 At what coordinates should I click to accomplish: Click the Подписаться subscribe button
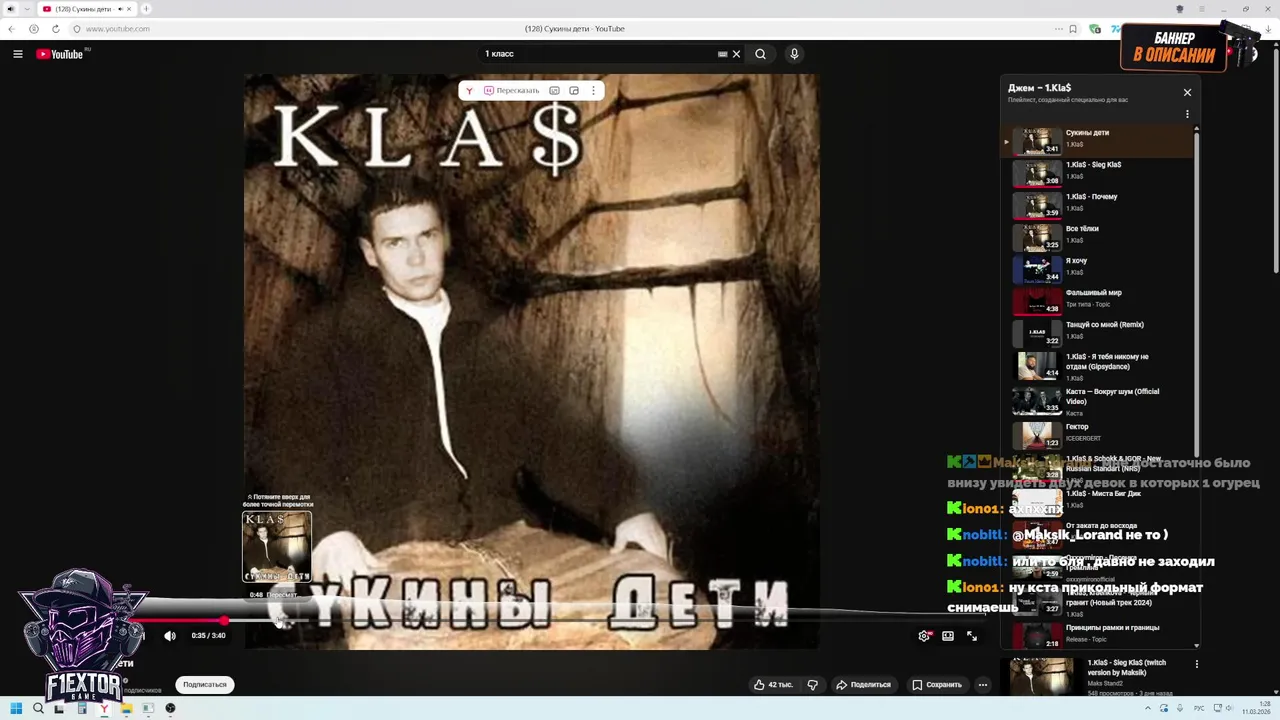[x=205, y=685]
